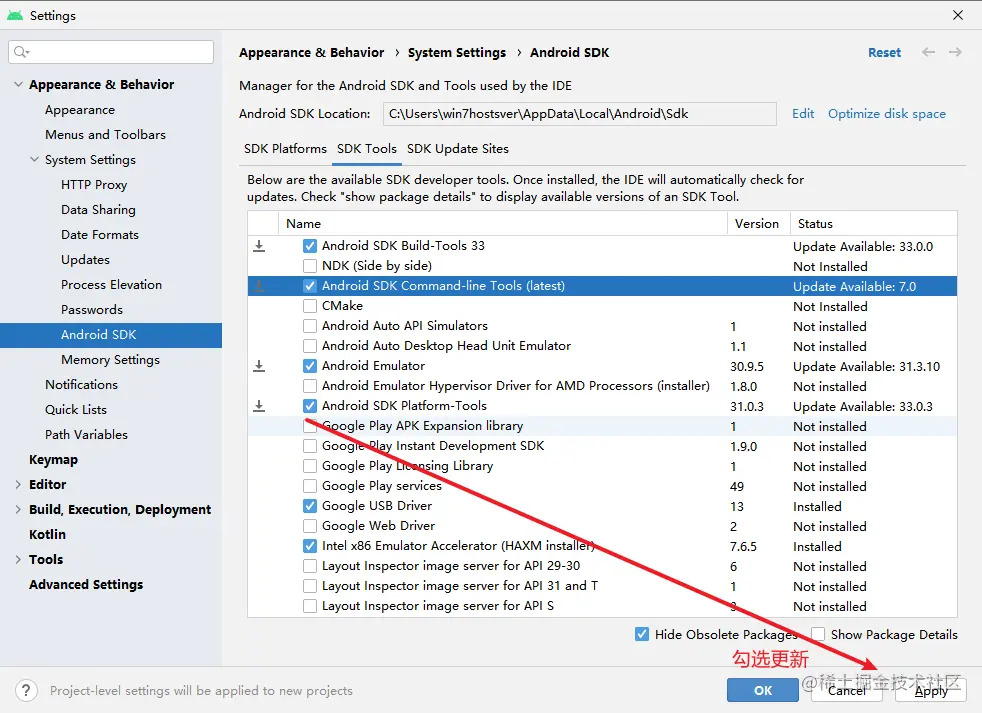Expand the Tools settings section

point(18,559)
